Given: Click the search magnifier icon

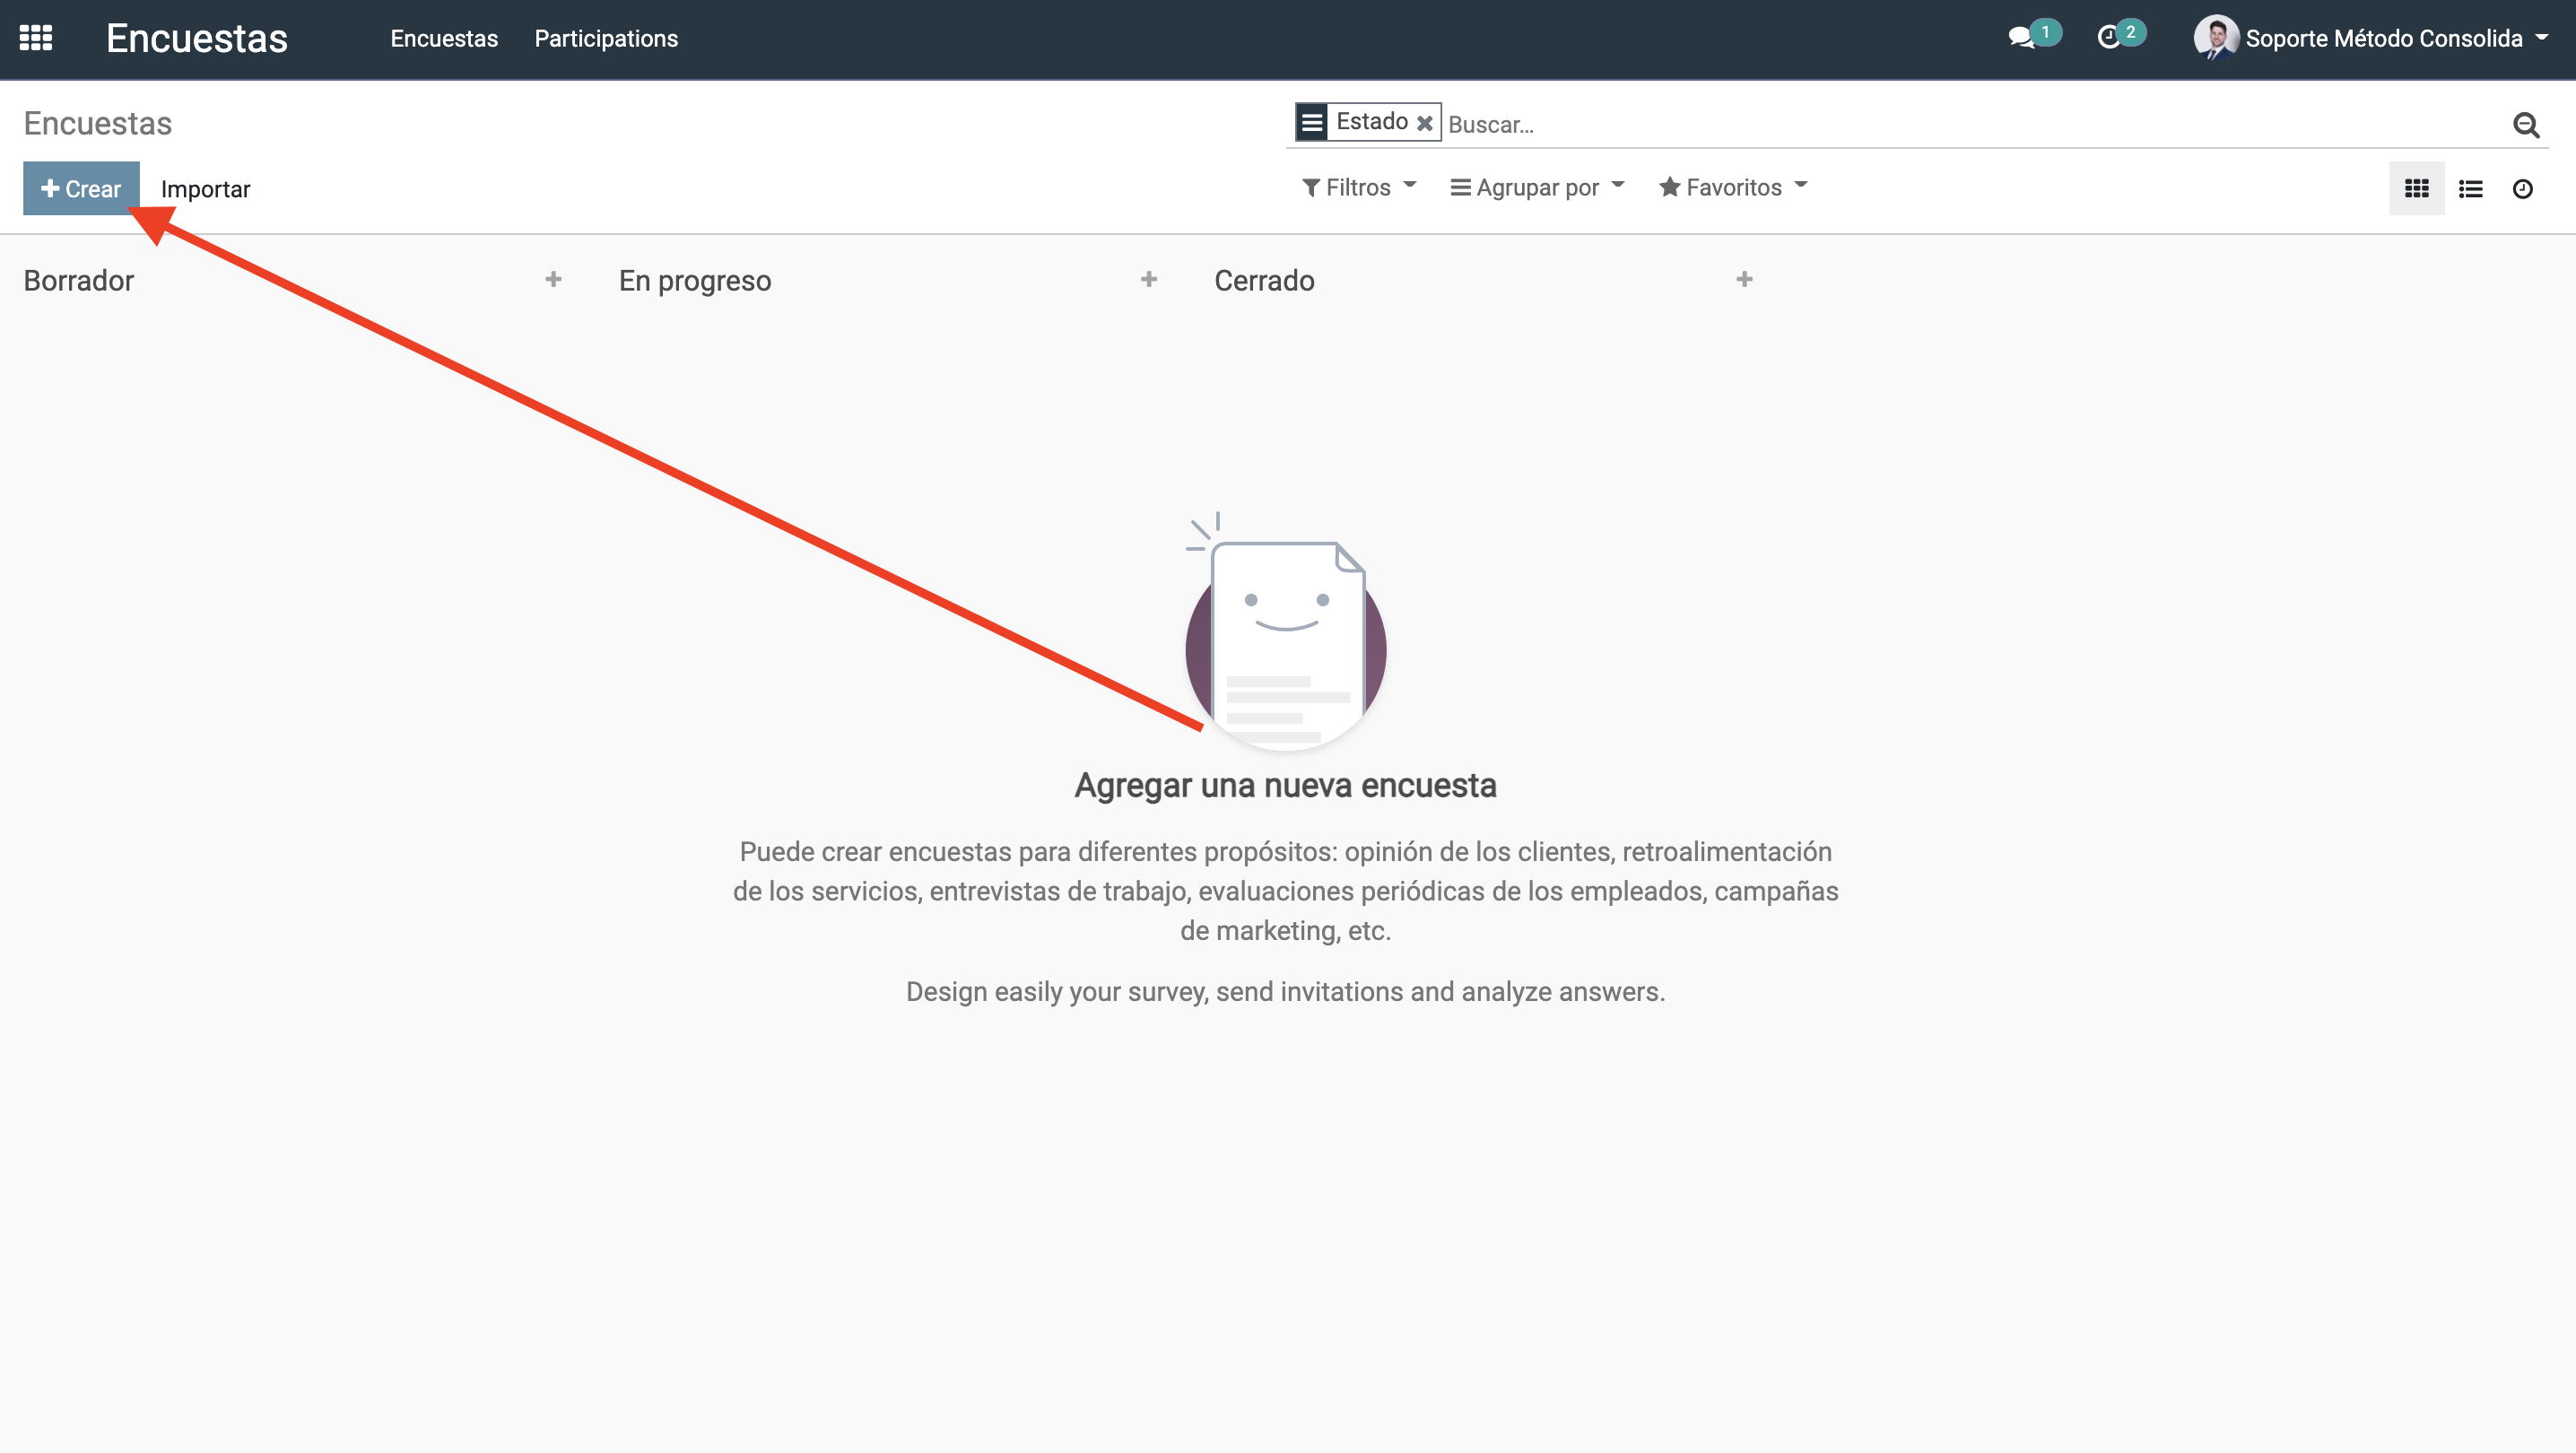Looking at the screenshot, I should [2526, 124].
